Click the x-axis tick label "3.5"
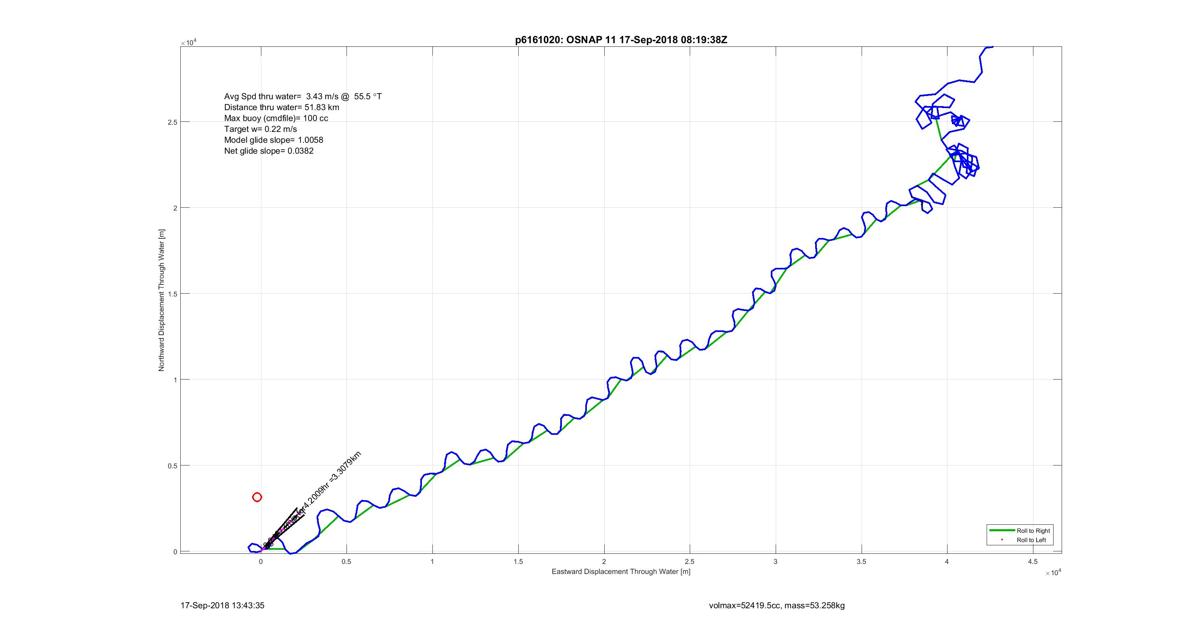 coord(861,562)
